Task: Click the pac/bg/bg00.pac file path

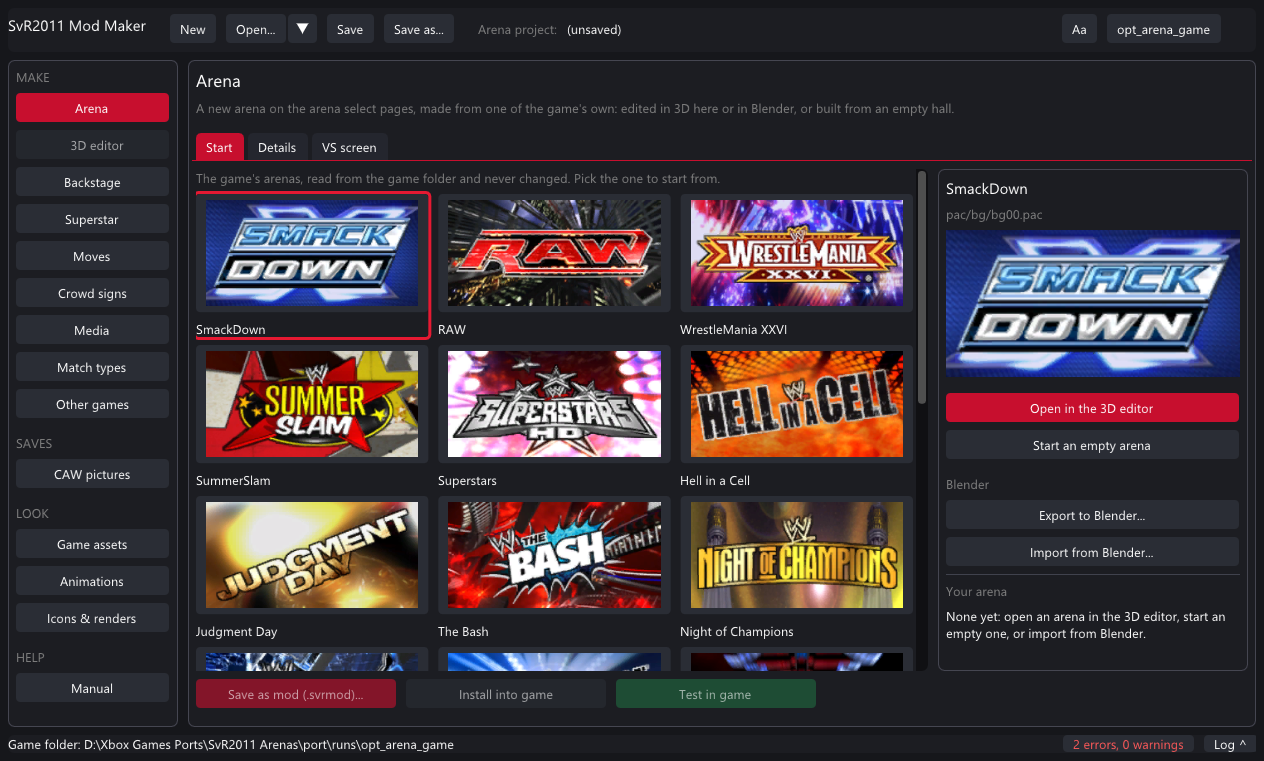Action: click(994, 215)
